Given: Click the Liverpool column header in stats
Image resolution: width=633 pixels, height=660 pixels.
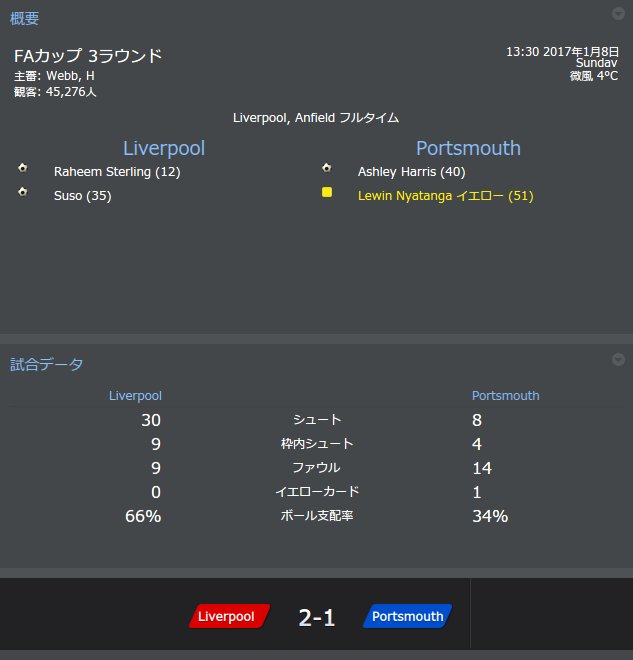Looking at the screenshot, I should click(x=135, y=396).
